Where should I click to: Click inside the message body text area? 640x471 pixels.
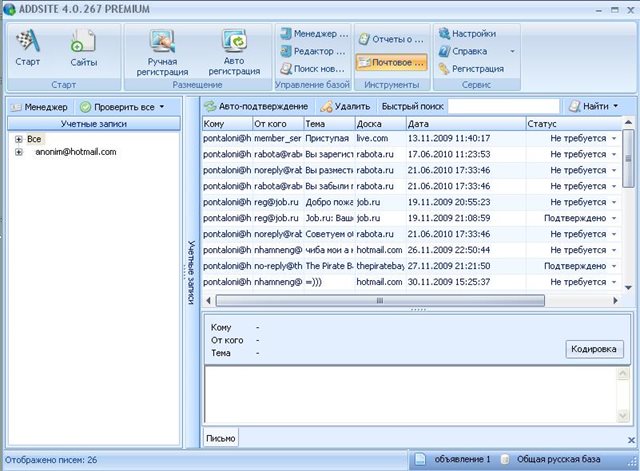click(x=410, y=394)
